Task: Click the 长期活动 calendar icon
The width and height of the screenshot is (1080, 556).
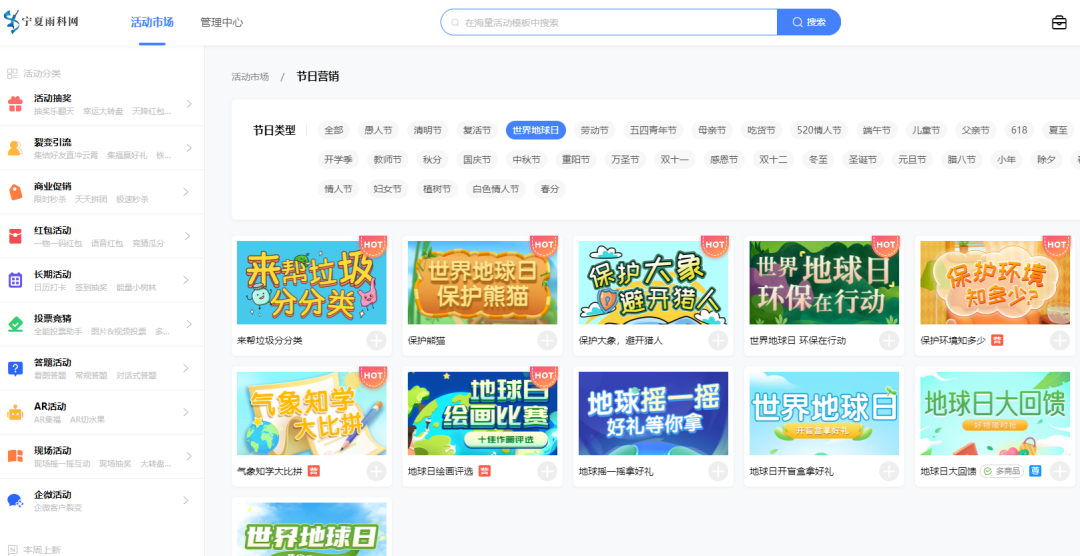Action: point(15,280)
